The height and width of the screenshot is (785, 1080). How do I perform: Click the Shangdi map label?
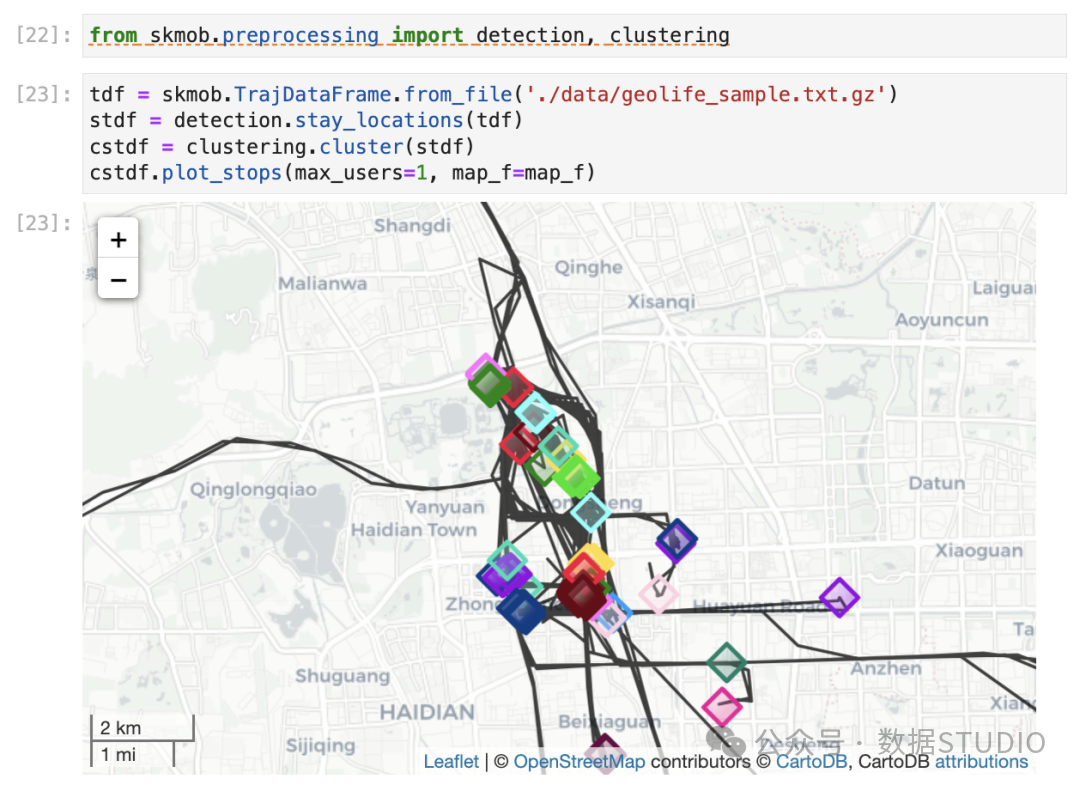[x=412, y=226]
